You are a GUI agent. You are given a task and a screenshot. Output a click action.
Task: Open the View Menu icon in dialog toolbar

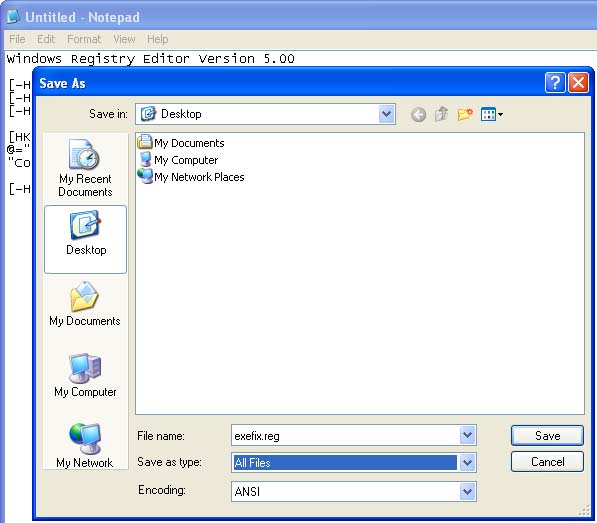(492, 114)
